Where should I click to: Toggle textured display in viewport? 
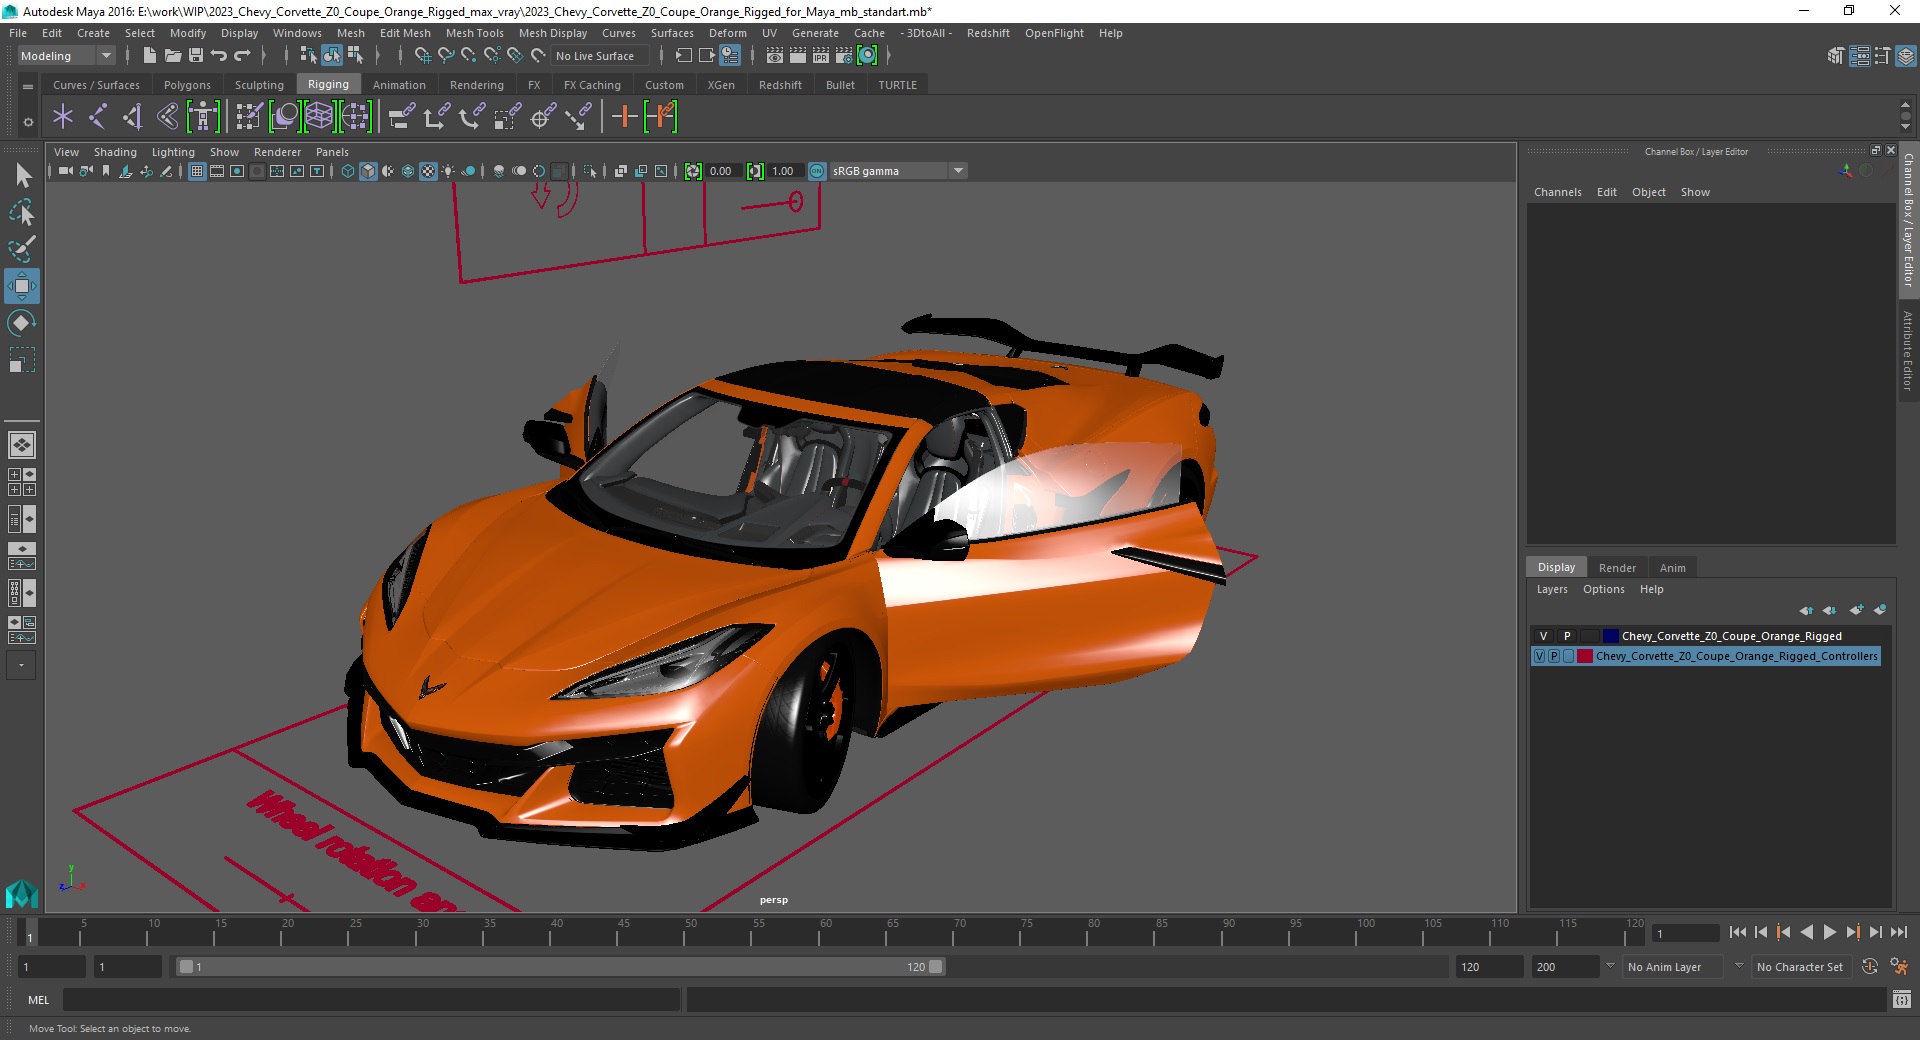click(x=428, y=171)
